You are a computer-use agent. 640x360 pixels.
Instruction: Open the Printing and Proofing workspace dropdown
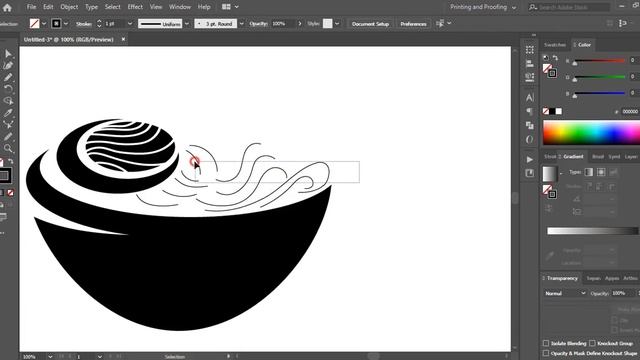click(x=483, y=7)
